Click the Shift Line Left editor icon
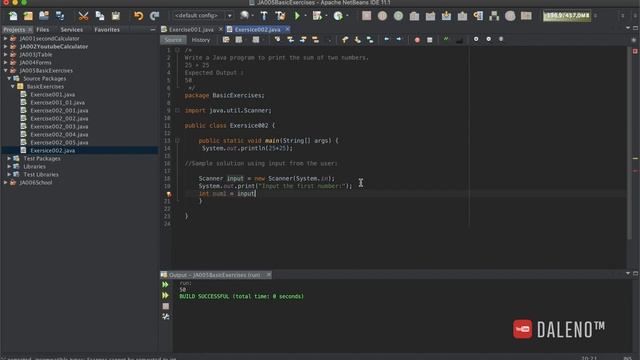The height and width of the screenshot is (360, 640). point(387,40)
